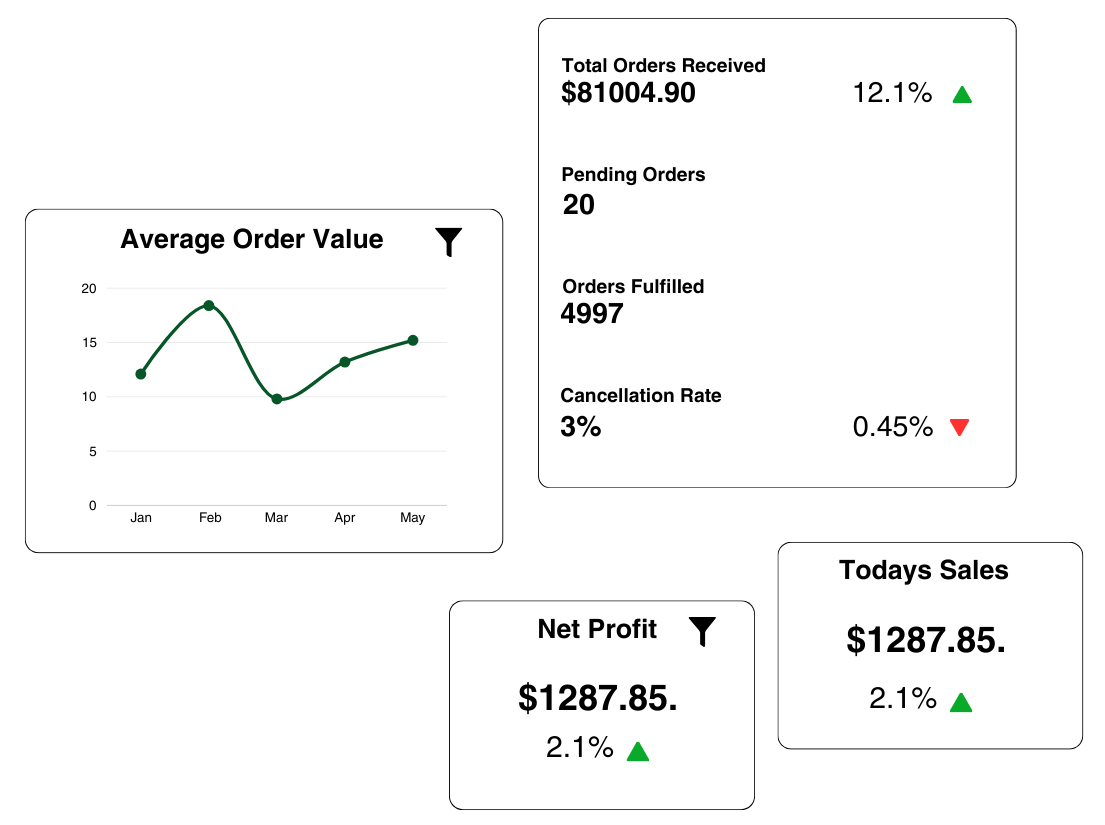
Task: Click the Todays Sales card title
Action: pos(923,570)
